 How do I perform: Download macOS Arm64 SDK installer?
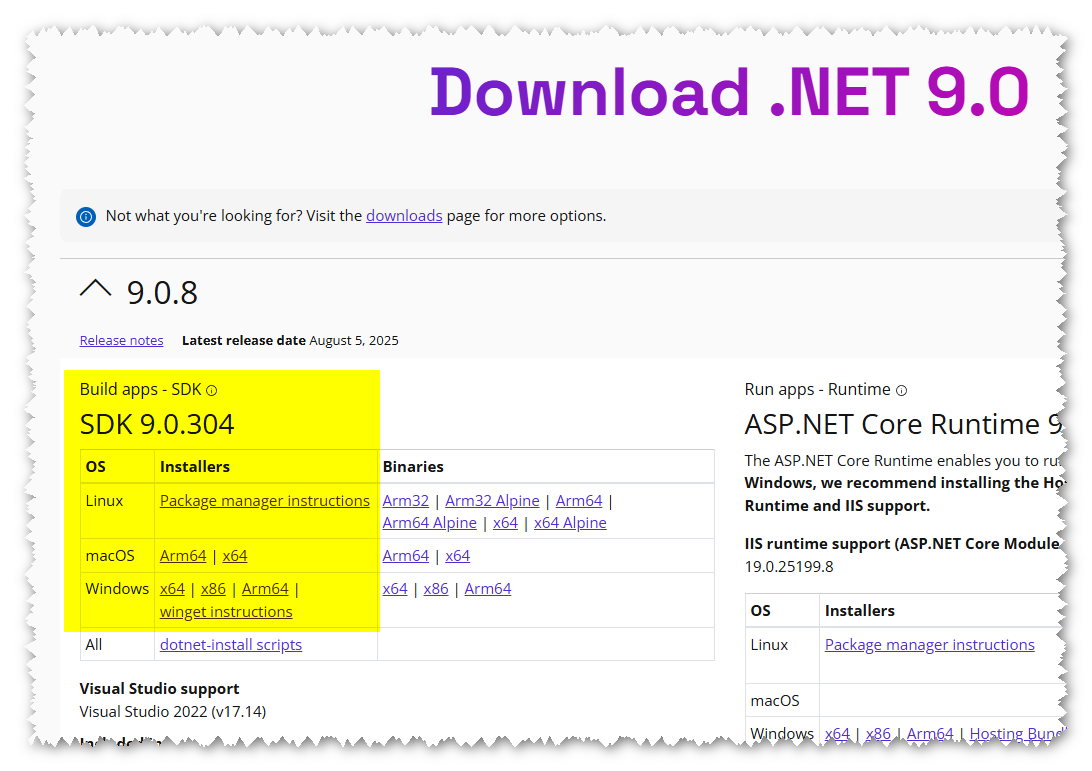point(183,556)
